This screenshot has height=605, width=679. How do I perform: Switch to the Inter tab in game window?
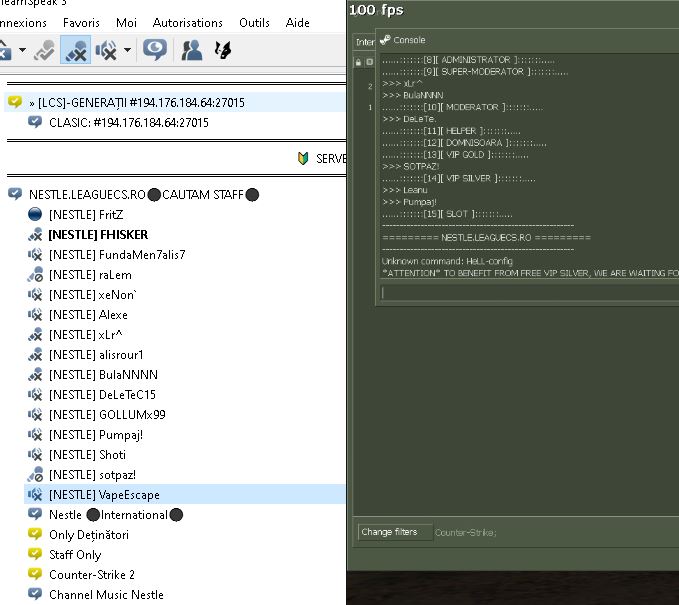point(365,42)
